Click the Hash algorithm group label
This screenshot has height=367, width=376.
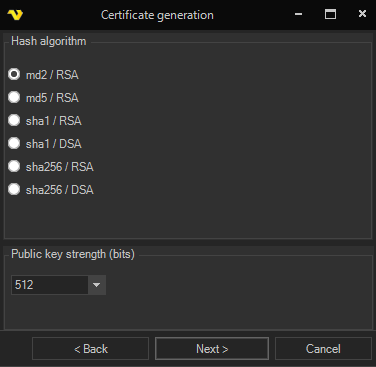49,41
